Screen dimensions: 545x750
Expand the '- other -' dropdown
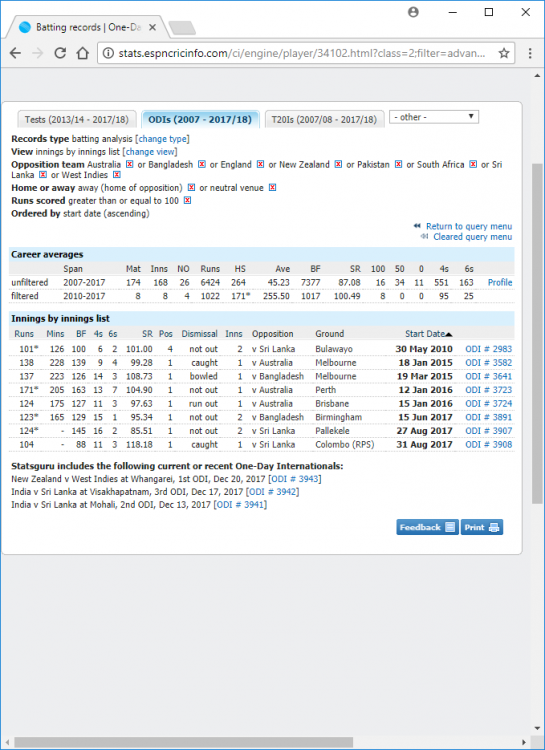click(x=434, y=117)
